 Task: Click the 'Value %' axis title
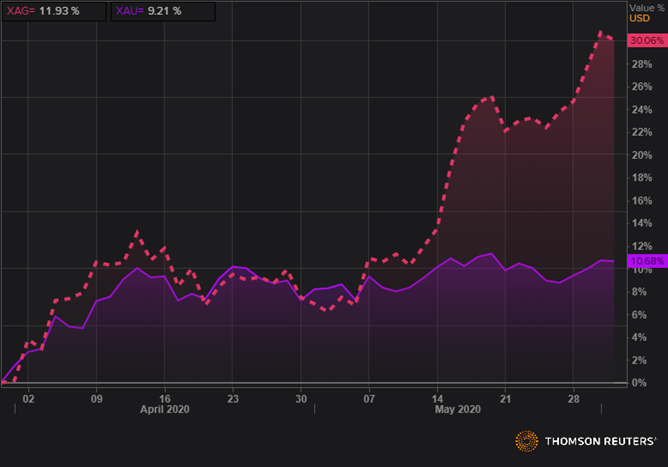(x=647, y=8)
